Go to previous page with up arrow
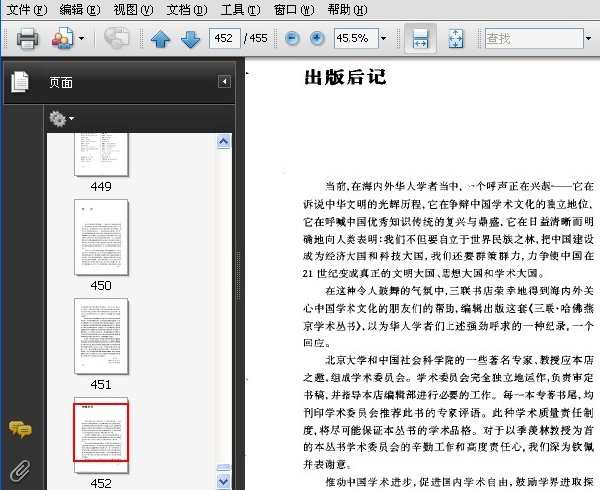The height and width of the screenshot is (490, 600). click(160, 39)
